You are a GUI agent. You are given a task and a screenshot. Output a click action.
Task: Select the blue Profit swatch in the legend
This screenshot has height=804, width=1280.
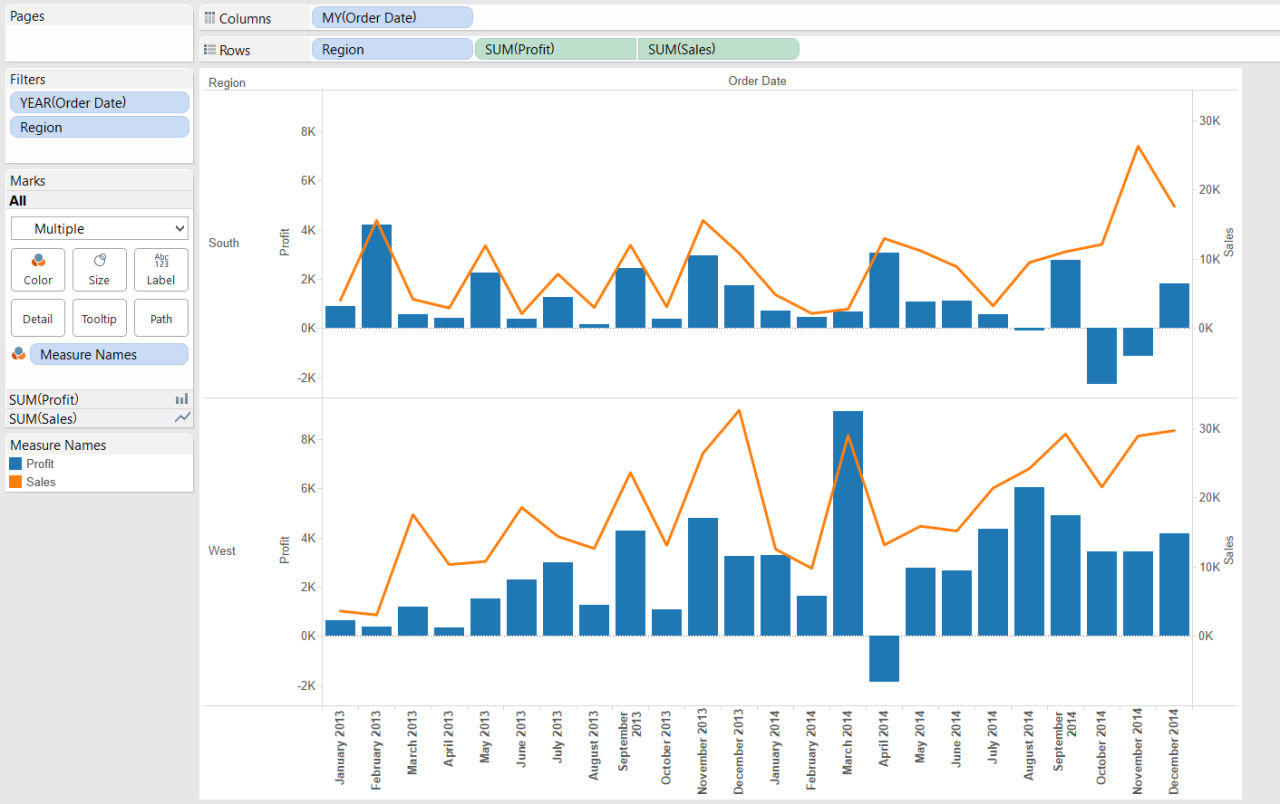15,464
